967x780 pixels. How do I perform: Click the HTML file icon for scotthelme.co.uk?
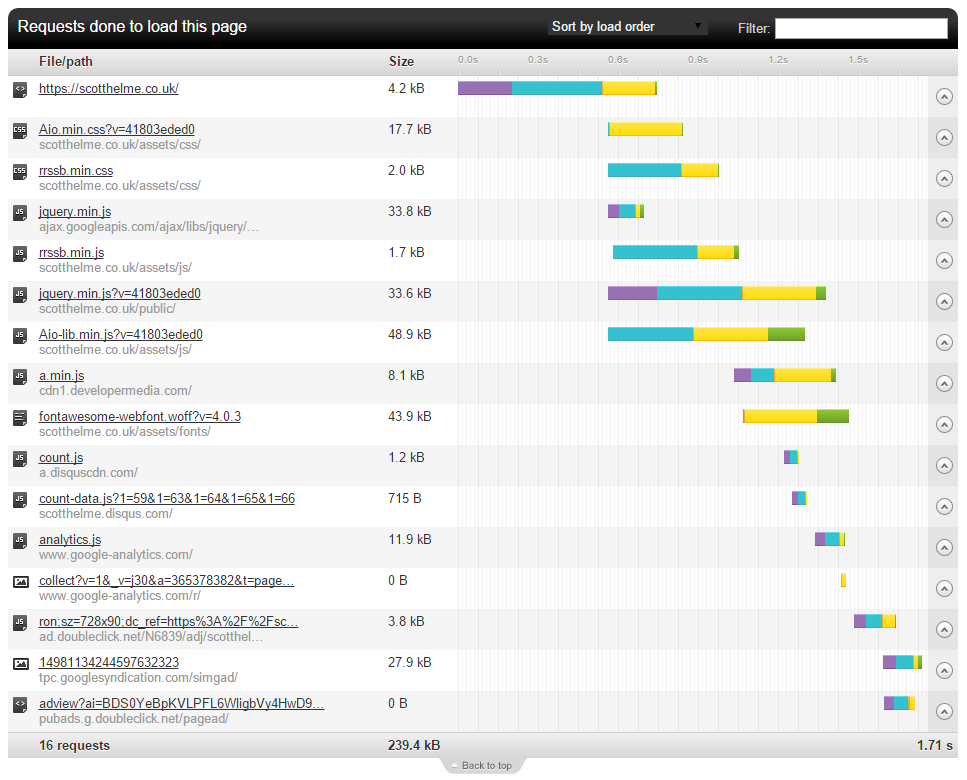click(20, 89)
